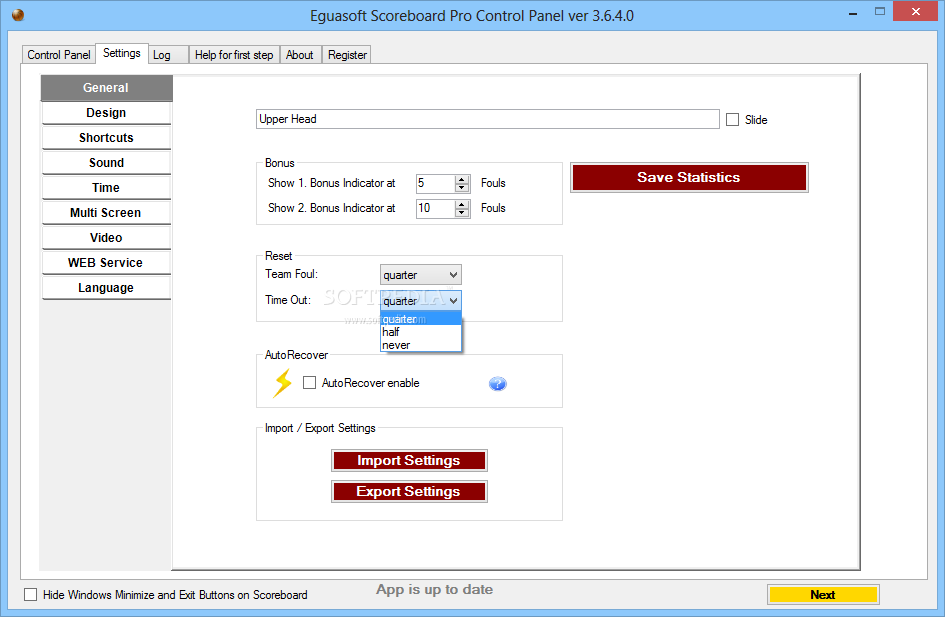Click the Save Statistics button
Screen dimensions: 945x617
[689, 178]
